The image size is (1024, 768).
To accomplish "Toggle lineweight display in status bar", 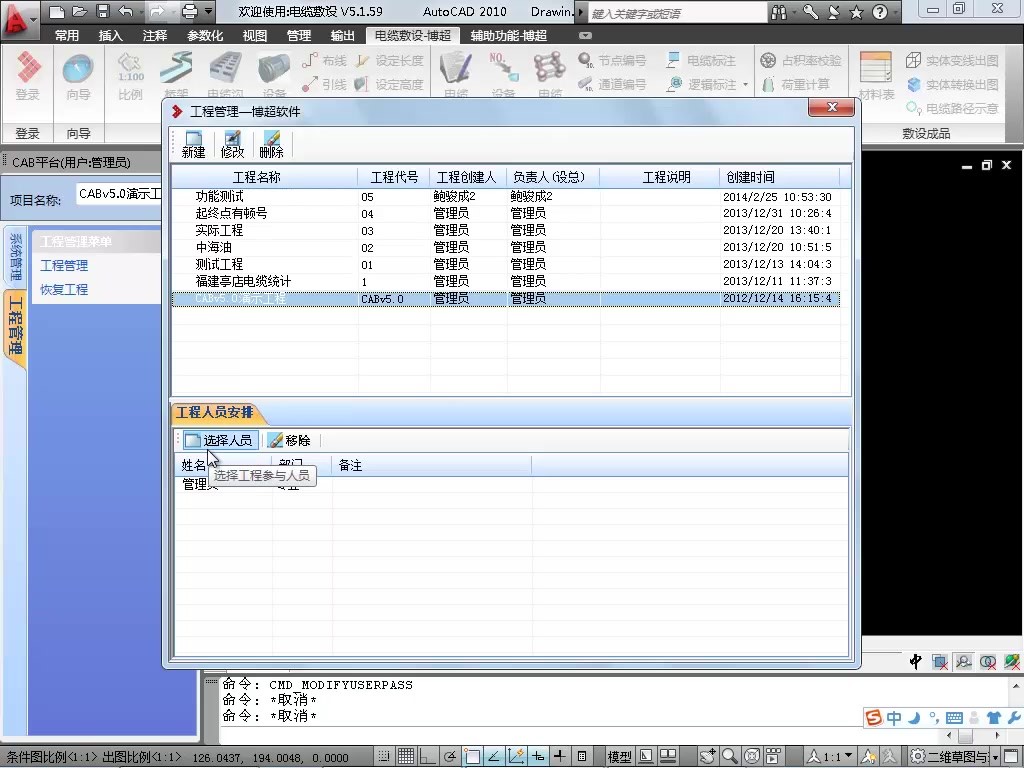I will click(x=560, y=756).
